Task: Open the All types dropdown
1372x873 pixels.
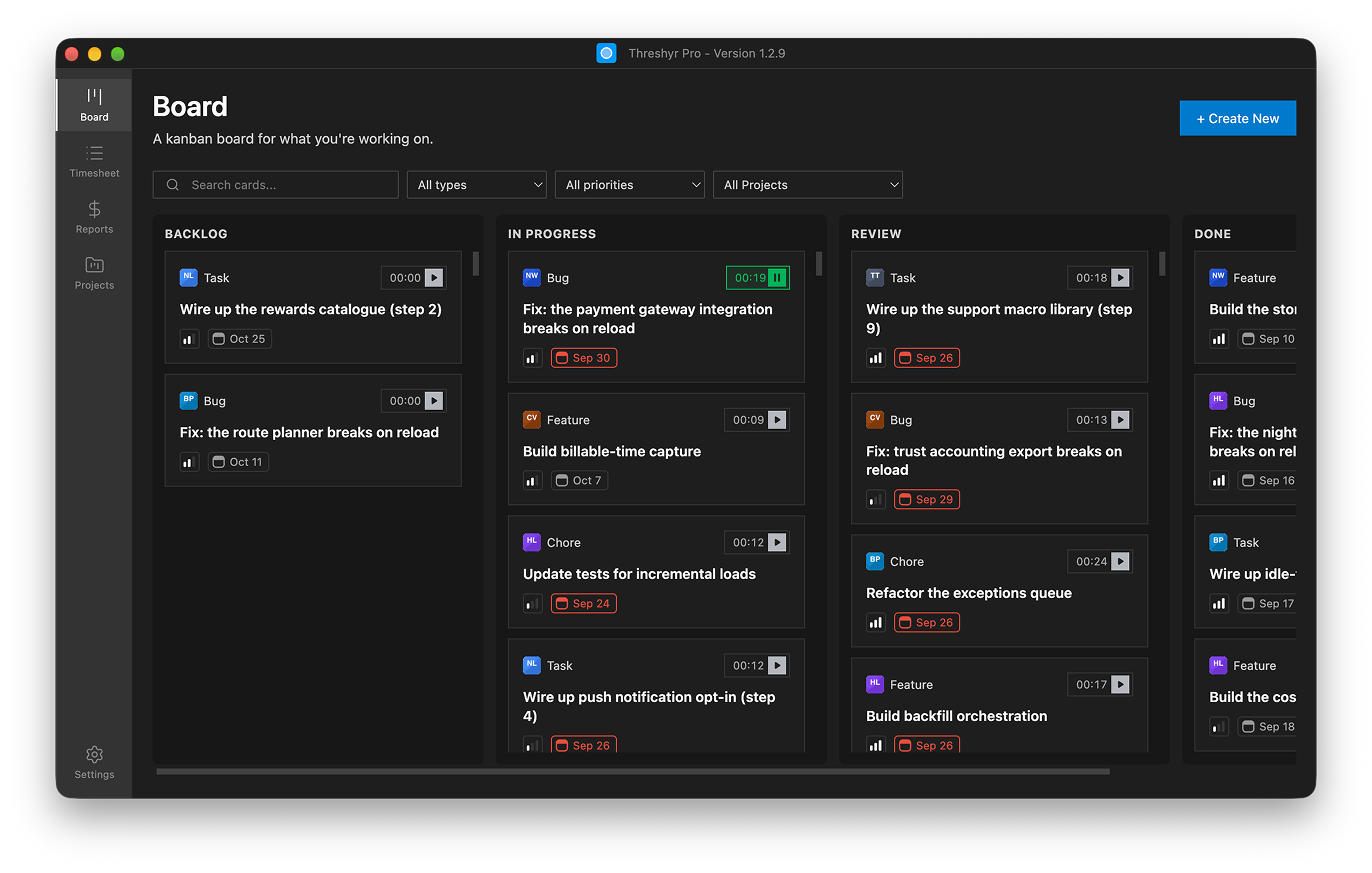Action: point(477,185)
